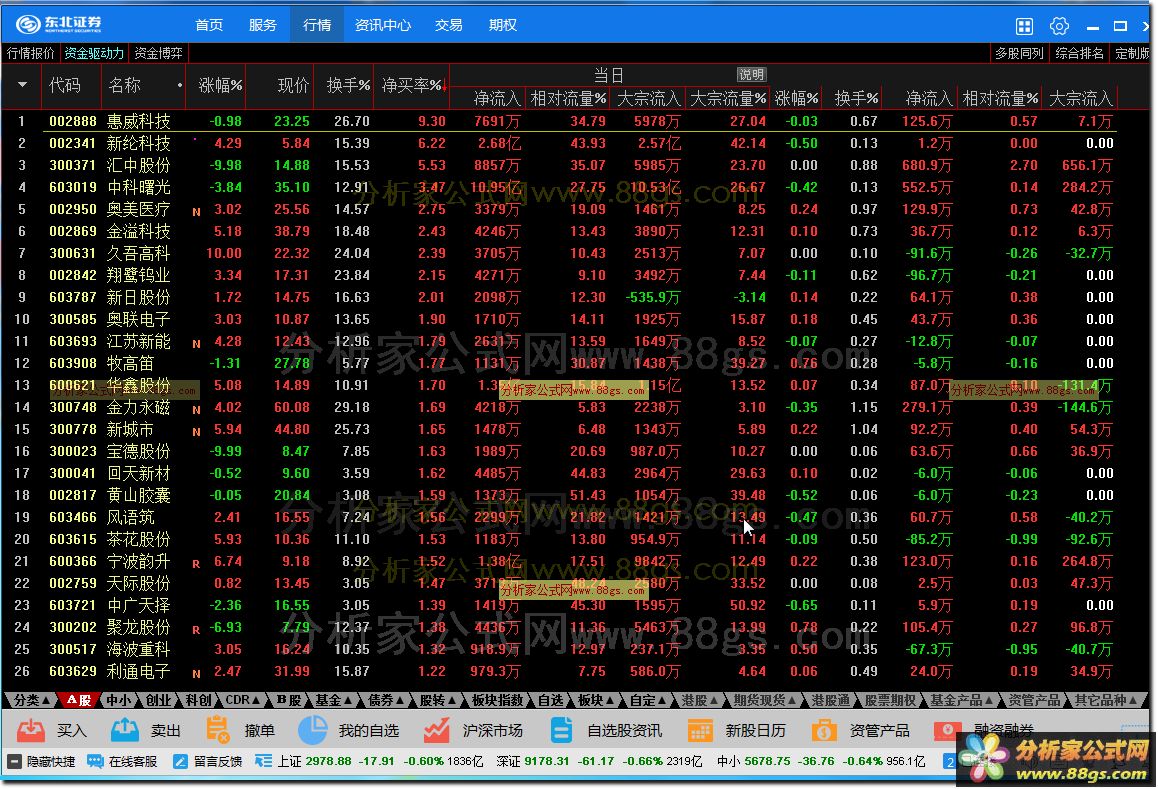Screen dimensions: 1158x789
Task: Open 融资融券 red icon
Action: click(x=948, y=730)
